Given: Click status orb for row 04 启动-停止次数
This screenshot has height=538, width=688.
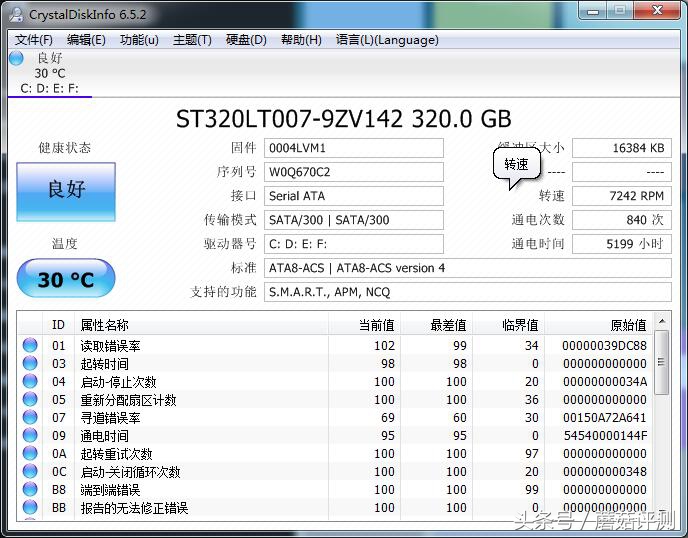Looking at the screenshot, I should [30, 381].
